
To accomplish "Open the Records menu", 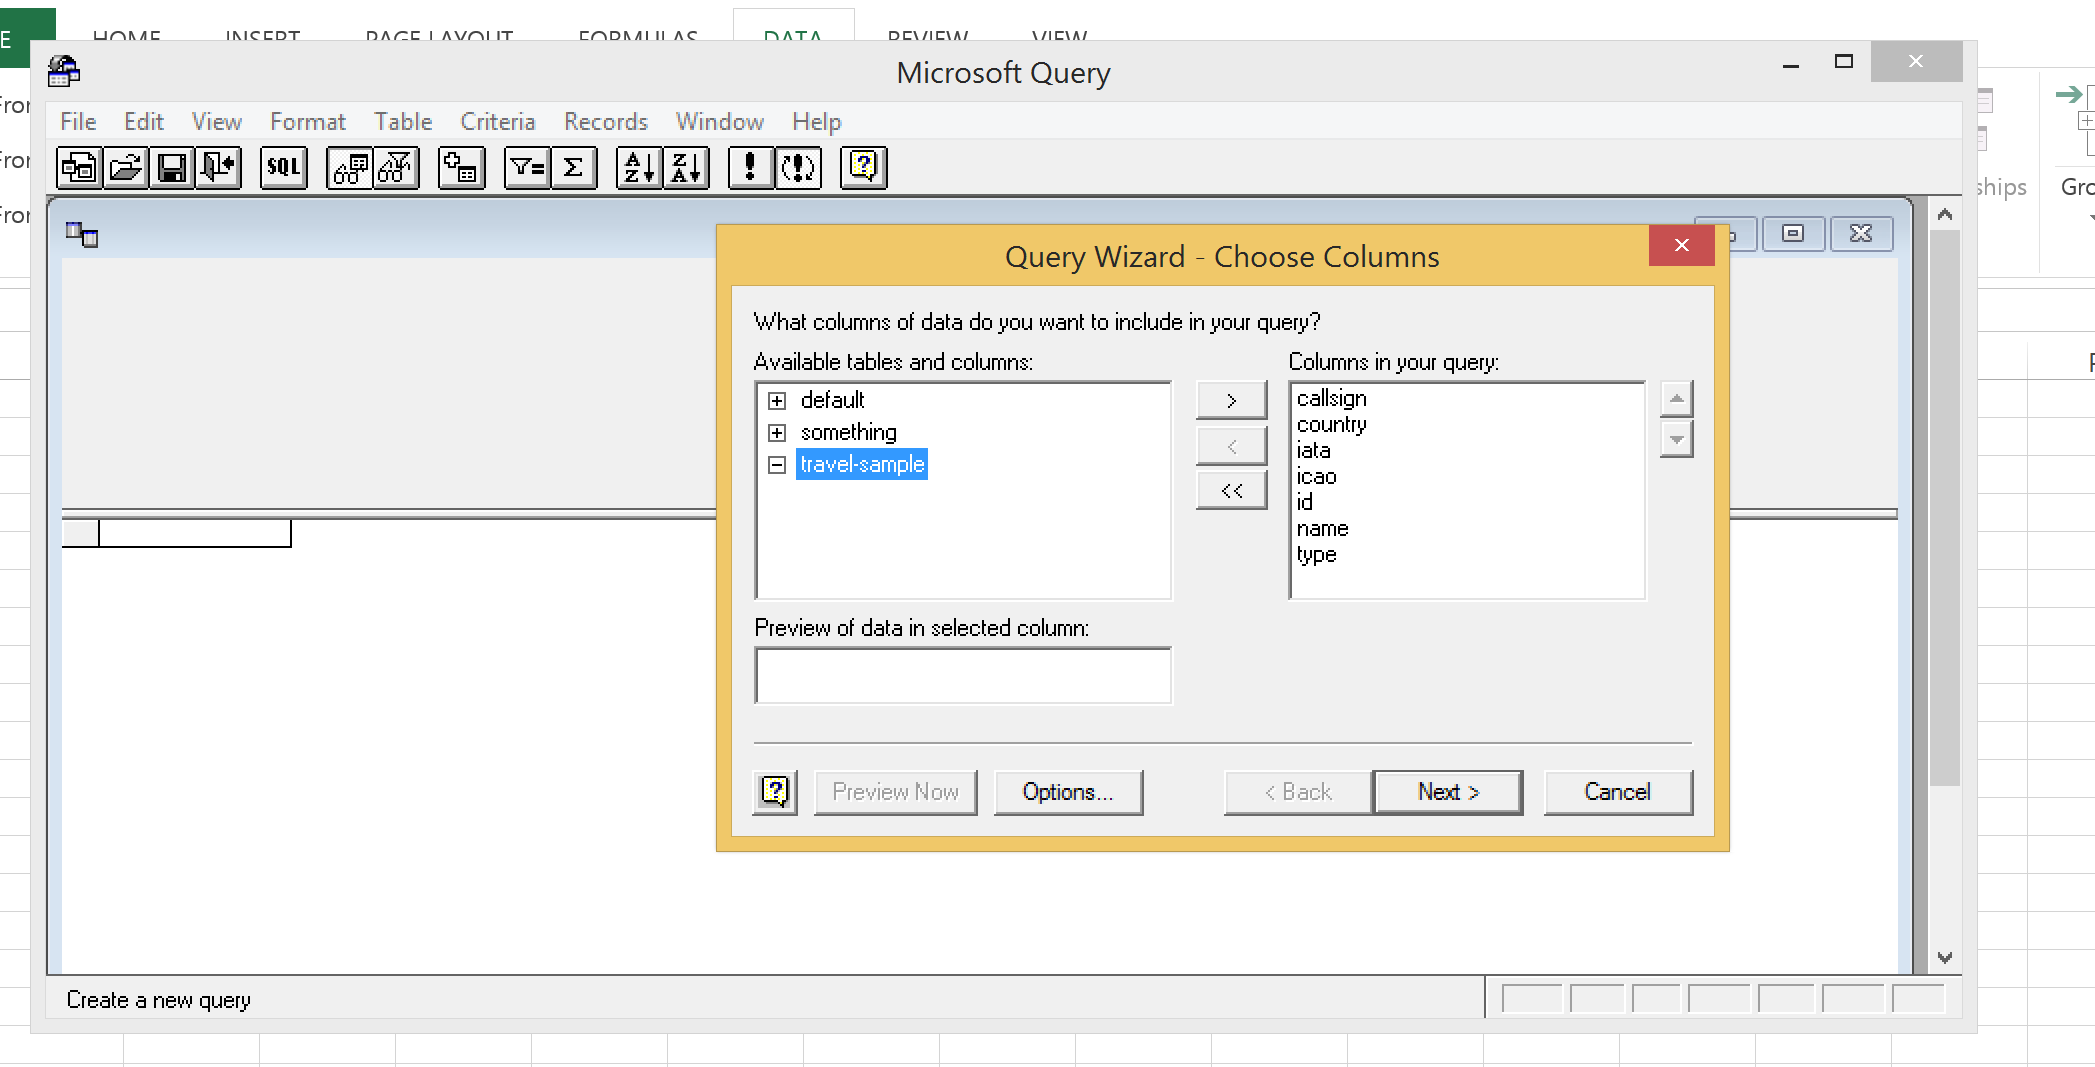I will pyautogui.click(x=606, y=122).
